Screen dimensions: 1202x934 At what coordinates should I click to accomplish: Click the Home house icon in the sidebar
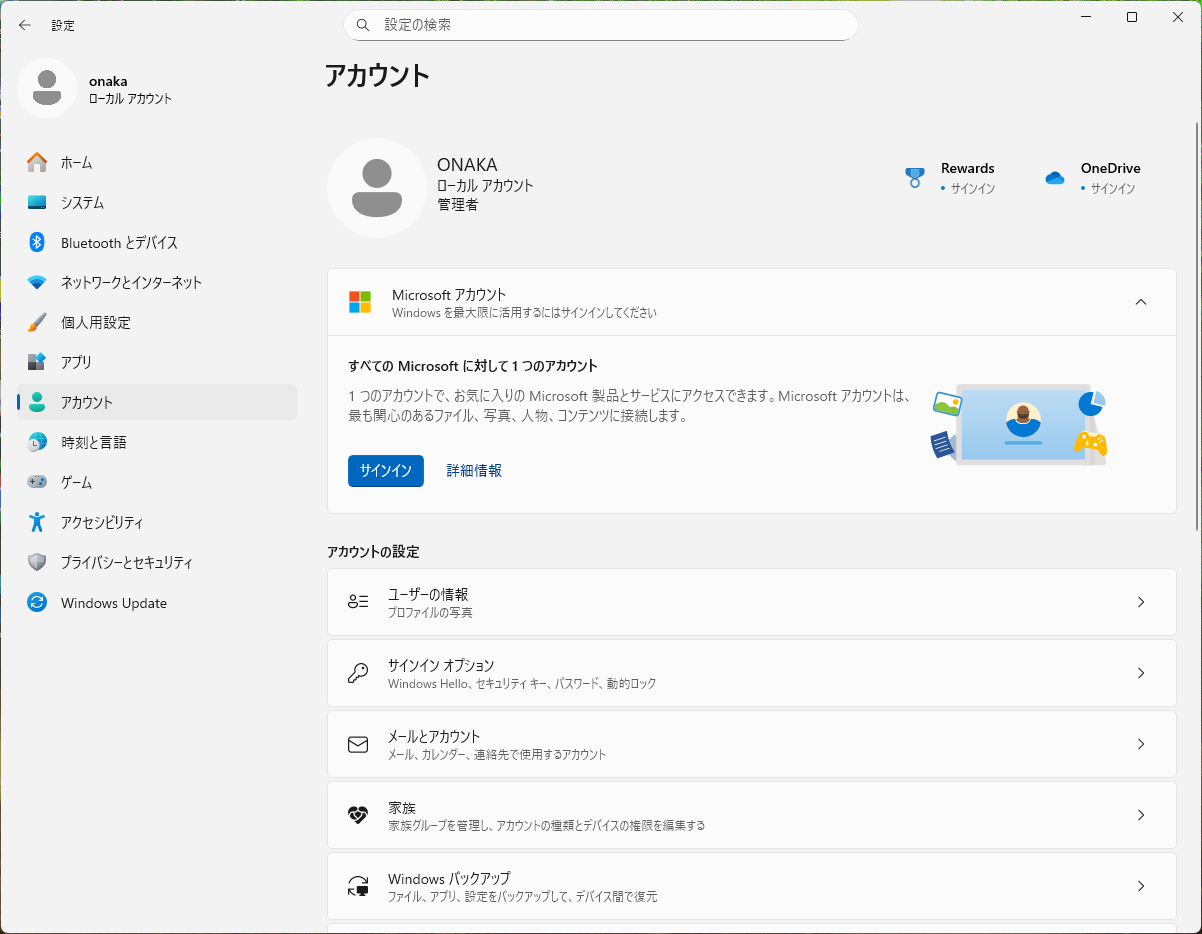tap(37, 162)
